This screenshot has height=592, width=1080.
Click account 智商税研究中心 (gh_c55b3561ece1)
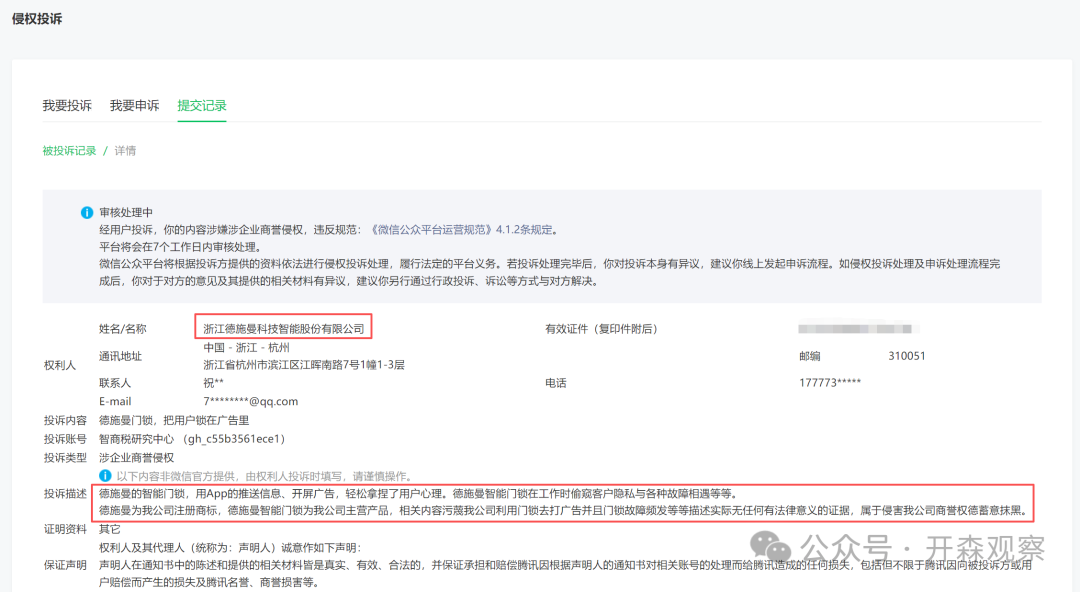(x=192, y=438)
